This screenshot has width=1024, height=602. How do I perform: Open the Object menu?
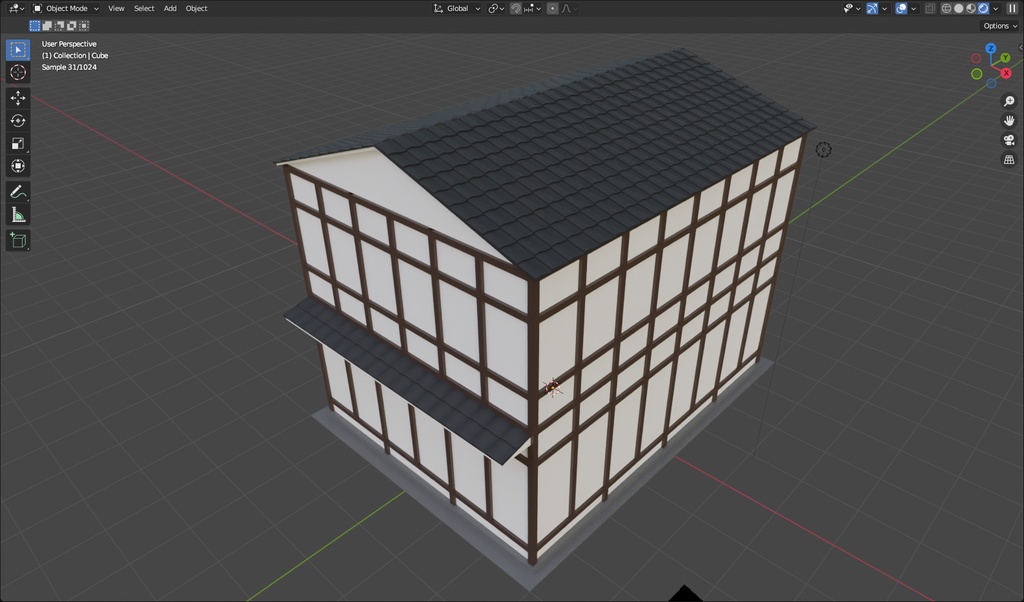[196, 8]
